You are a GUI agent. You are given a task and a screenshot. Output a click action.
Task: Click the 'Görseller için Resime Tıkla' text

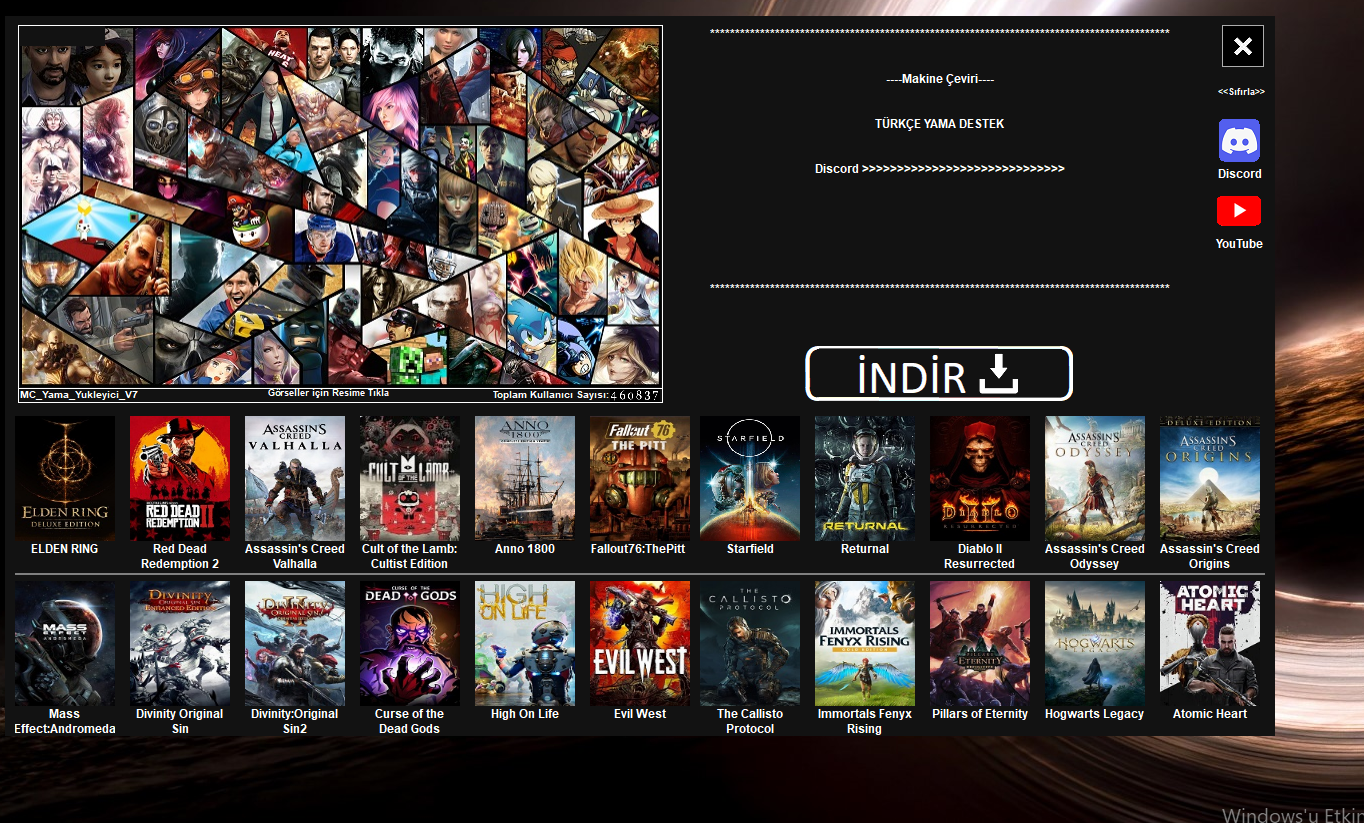(328, 393)
